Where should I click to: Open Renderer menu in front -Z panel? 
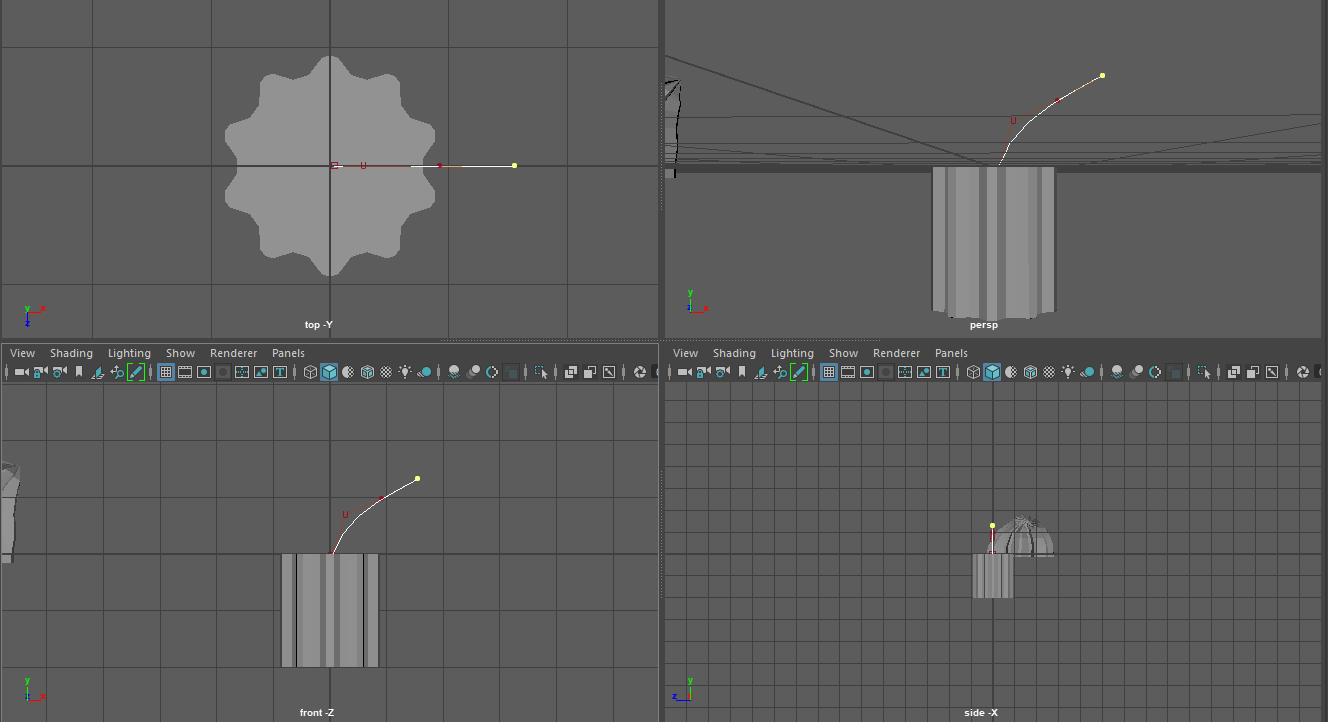pyautogui.click(x=234, y=353)
